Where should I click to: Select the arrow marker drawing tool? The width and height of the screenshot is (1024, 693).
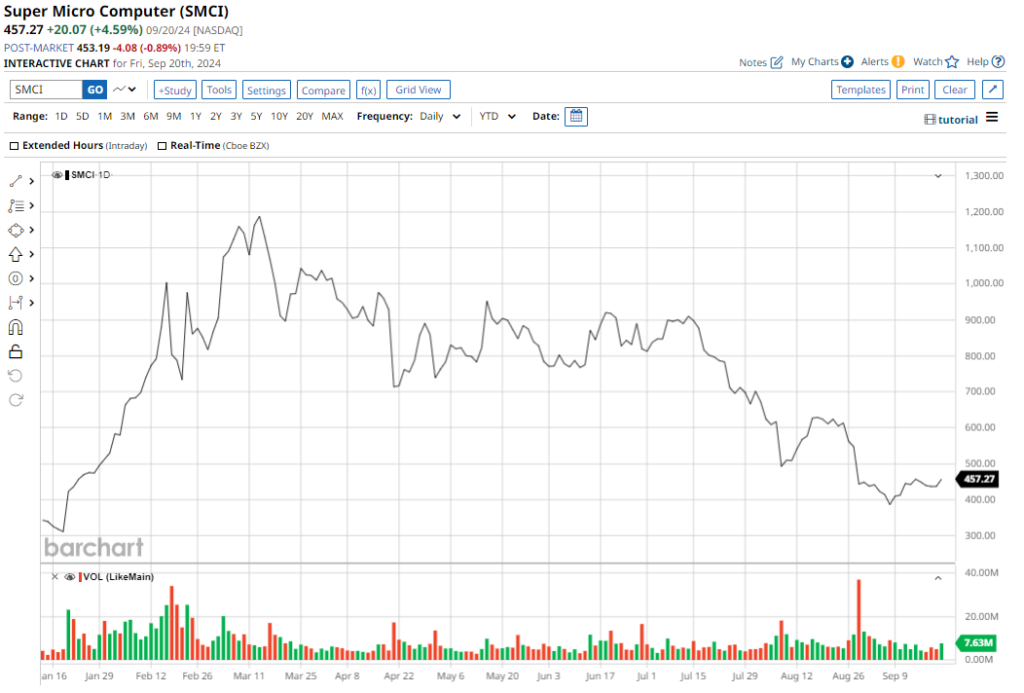pos(16,254)
